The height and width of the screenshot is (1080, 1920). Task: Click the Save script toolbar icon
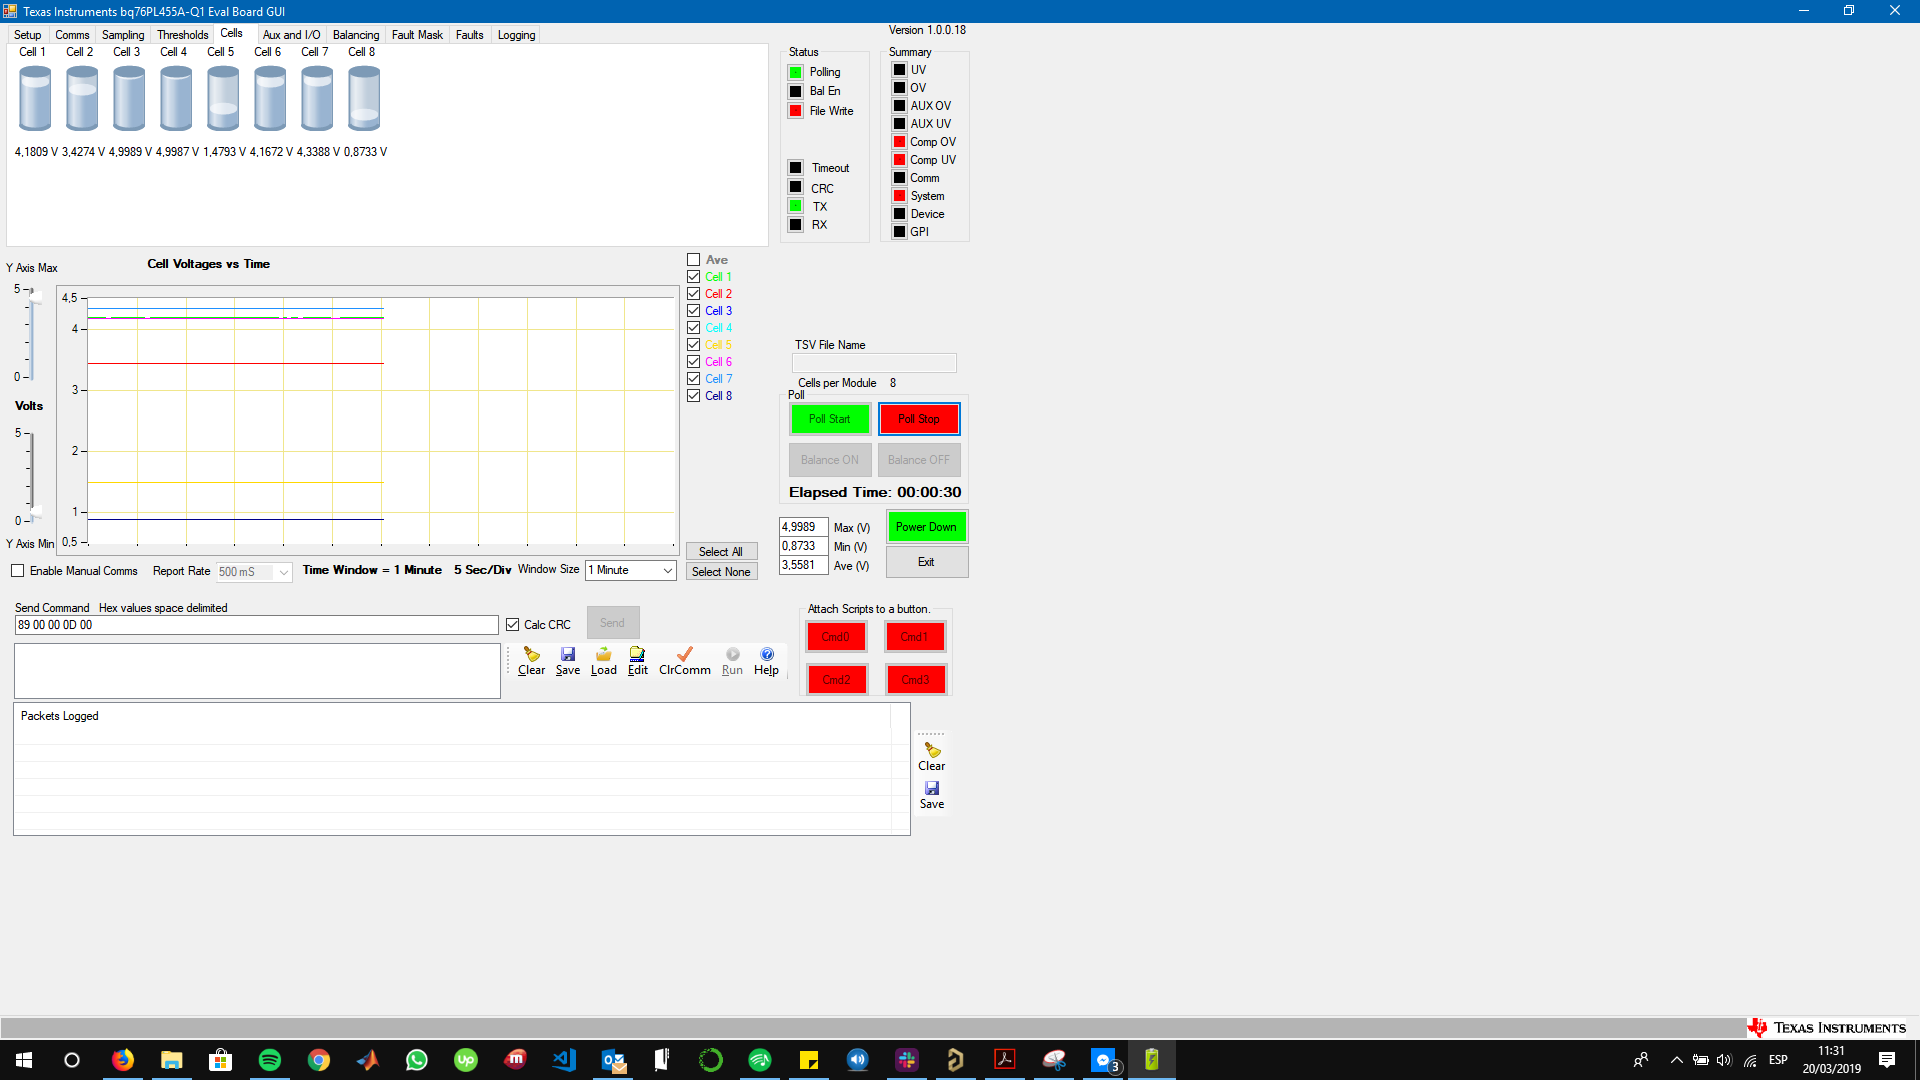pyautogui.click(x=568, y=654)
